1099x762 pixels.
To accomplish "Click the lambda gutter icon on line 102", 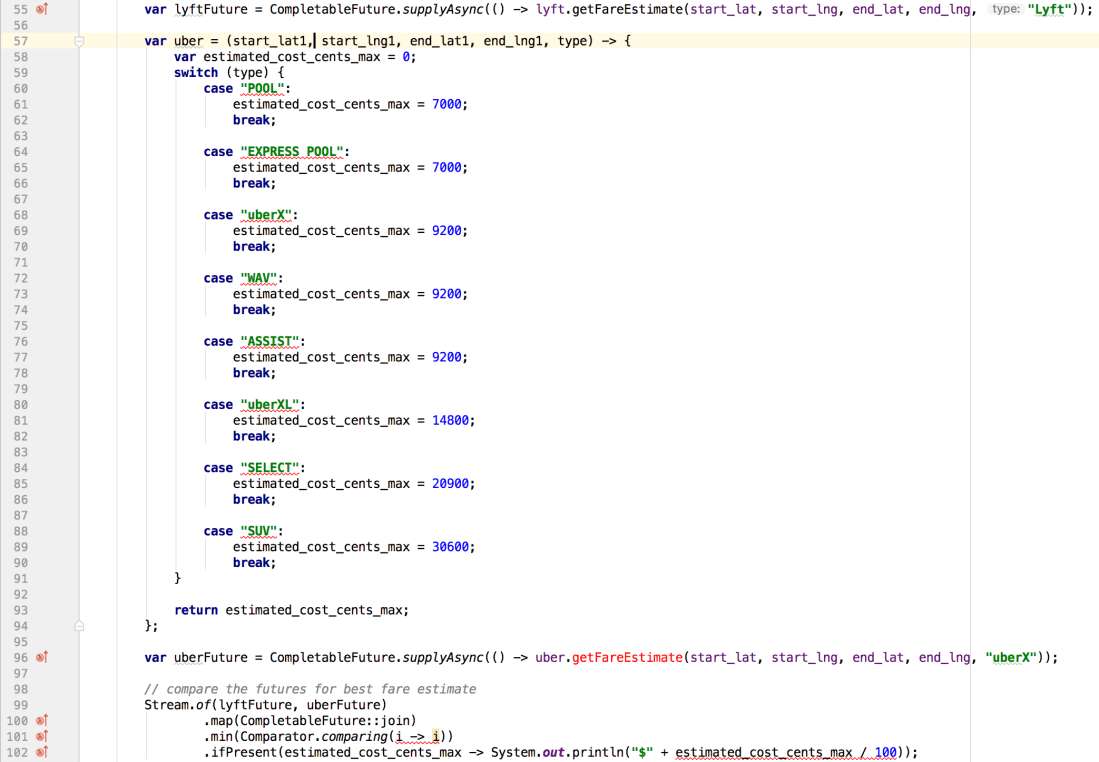I will pos(42,752).
